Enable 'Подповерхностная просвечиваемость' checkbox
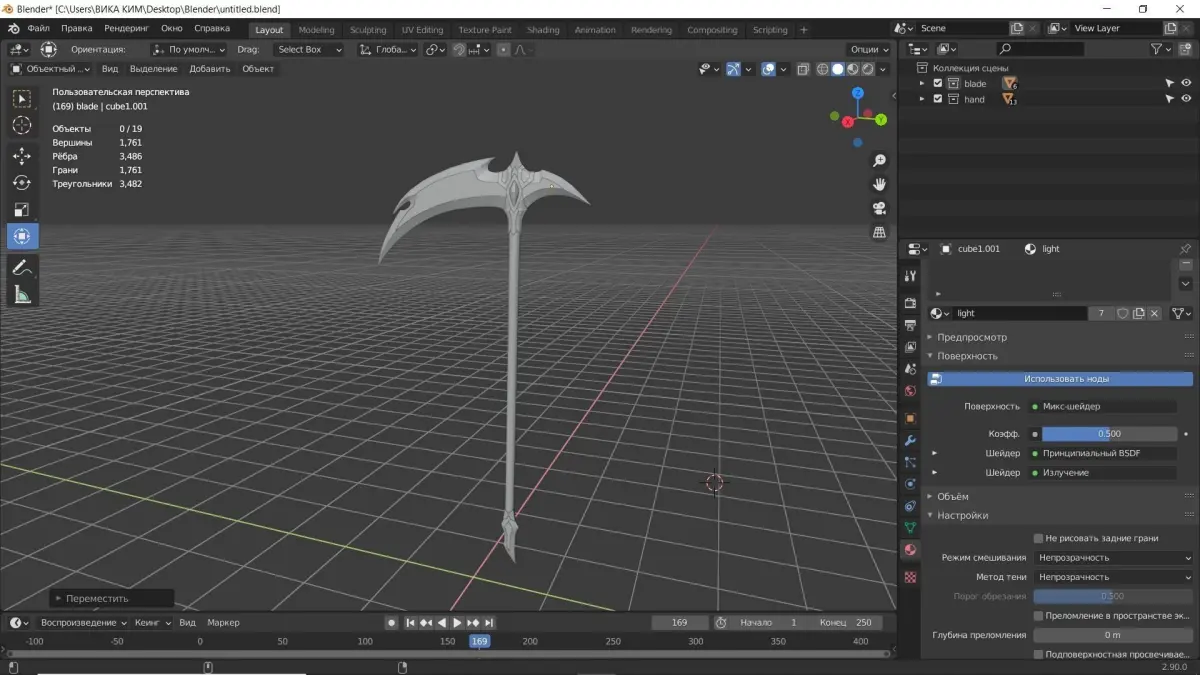The image size is (1200, 675). tap(1038, 654)
